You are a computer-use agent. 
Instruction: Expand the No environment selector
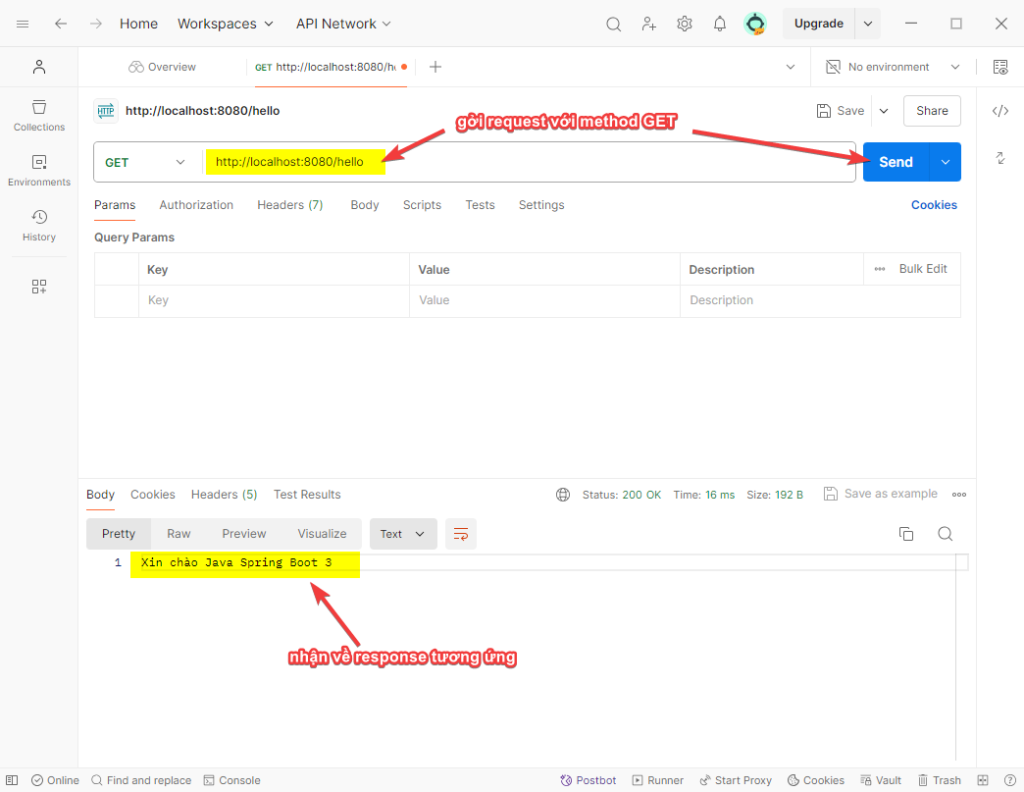(892, 67)
